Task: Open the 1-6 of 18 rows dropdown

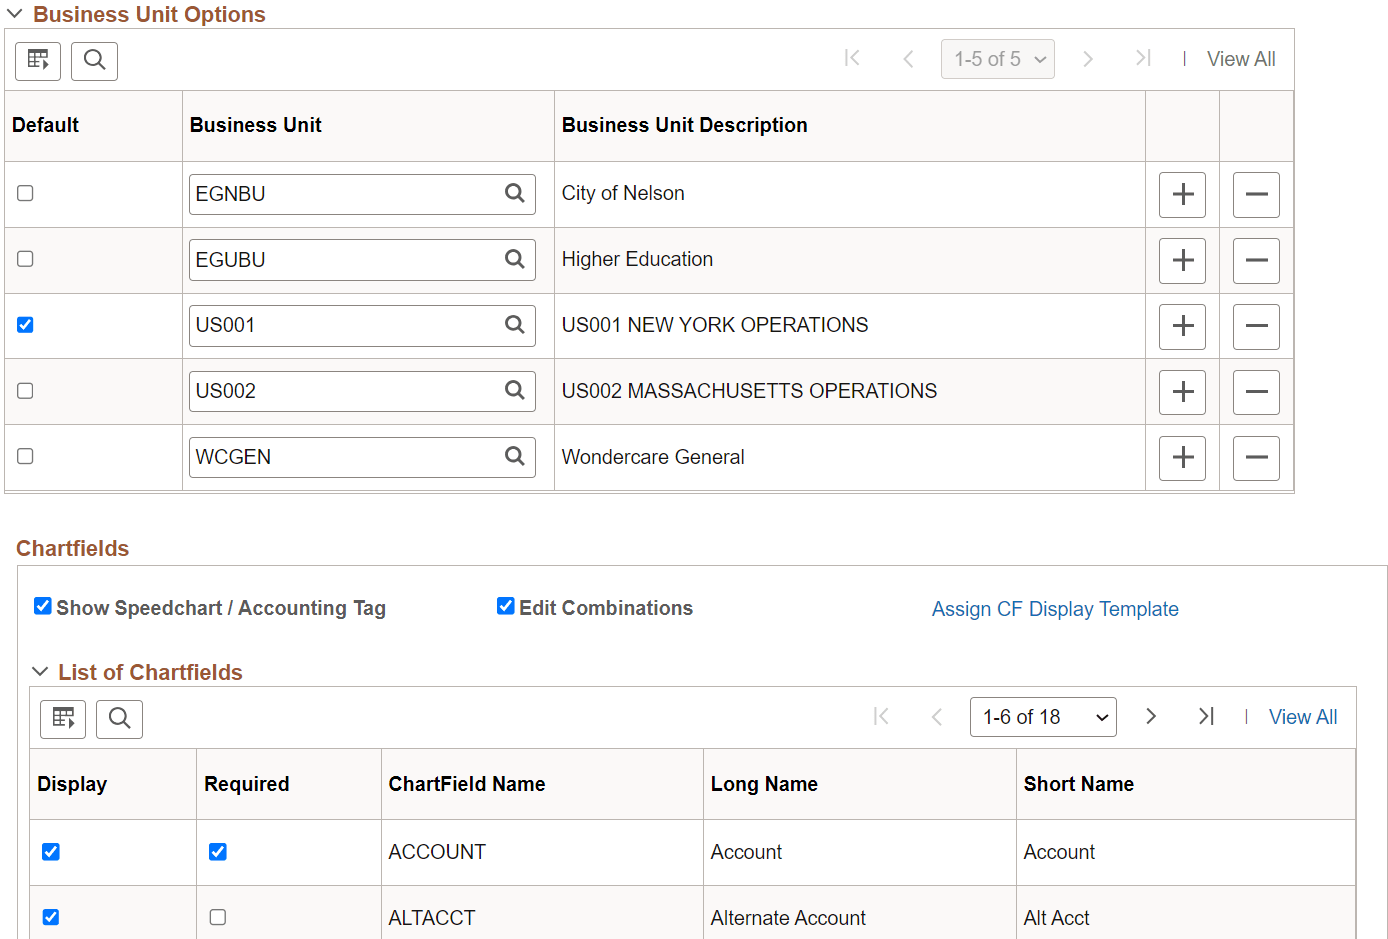Action: point(1043,716)
